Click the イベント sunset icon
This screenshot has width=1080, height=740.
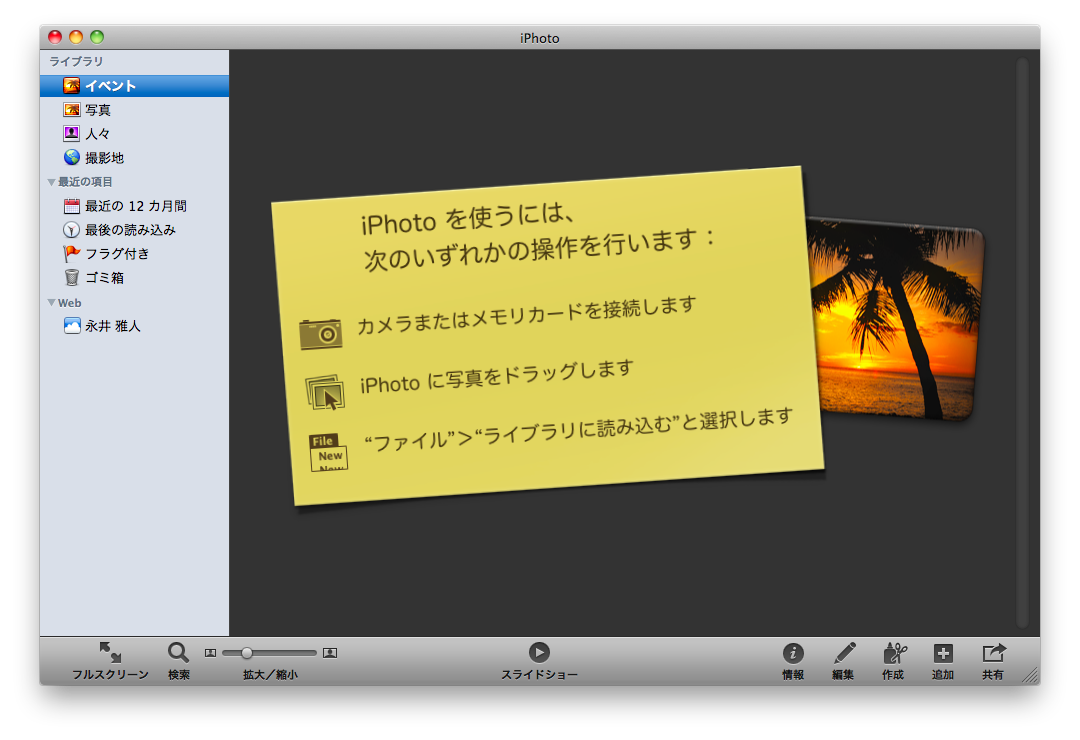pyautogui.click(x=72, y=86)
